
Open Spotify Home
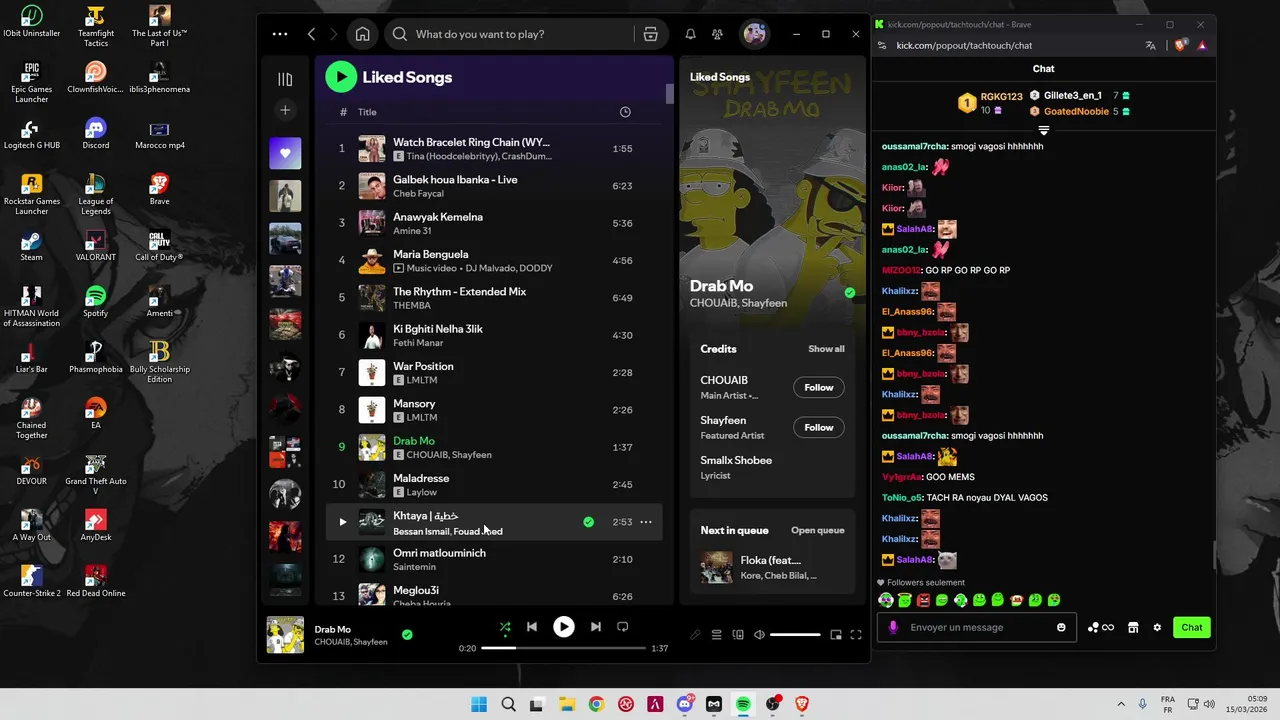[363, 34]
